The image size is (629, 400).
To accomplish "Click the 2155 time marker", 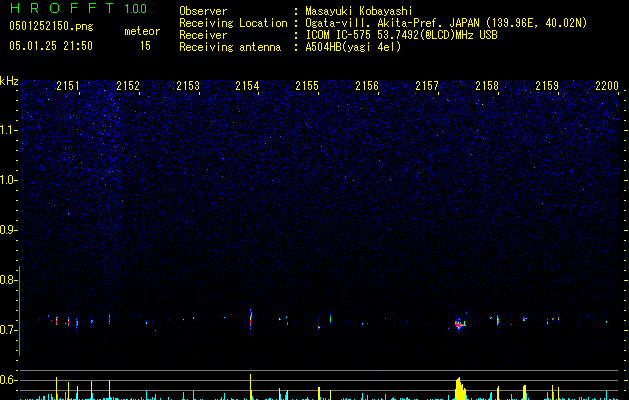I will pyautogui.click(x=307, y=86).
